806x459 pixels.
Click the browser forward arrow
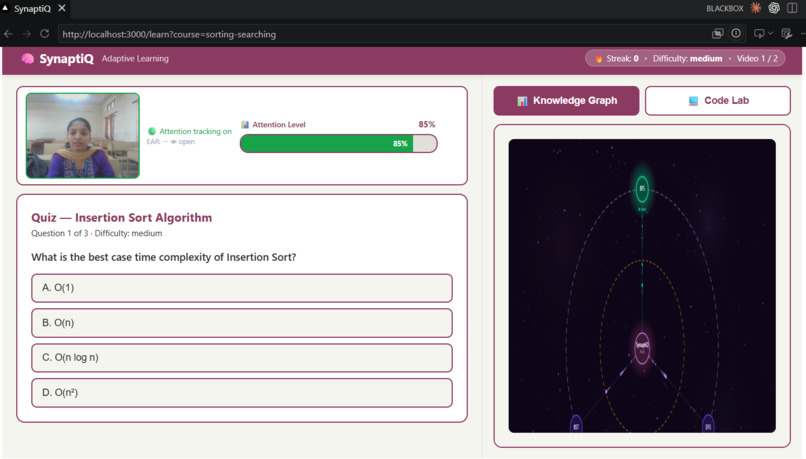click(26, 34)
